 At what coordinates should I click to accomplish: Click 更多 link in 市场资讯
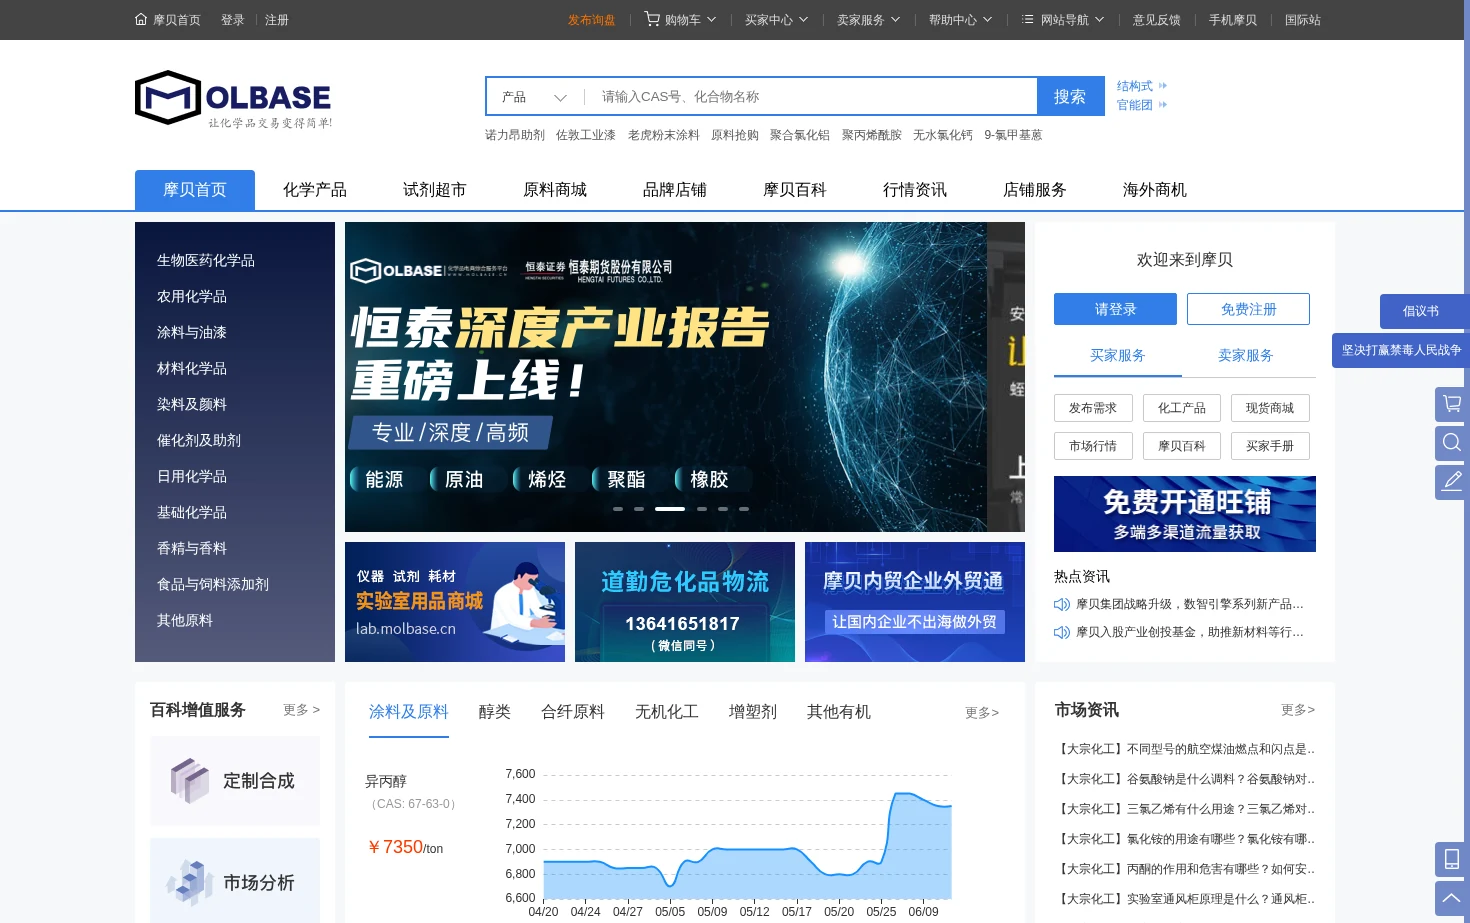1298,710
